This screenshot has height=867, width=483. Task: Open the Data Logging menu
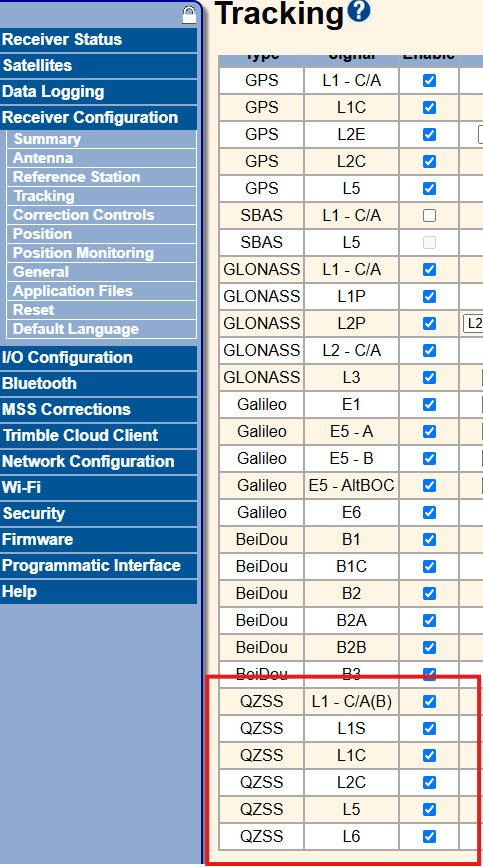[98, 91]
